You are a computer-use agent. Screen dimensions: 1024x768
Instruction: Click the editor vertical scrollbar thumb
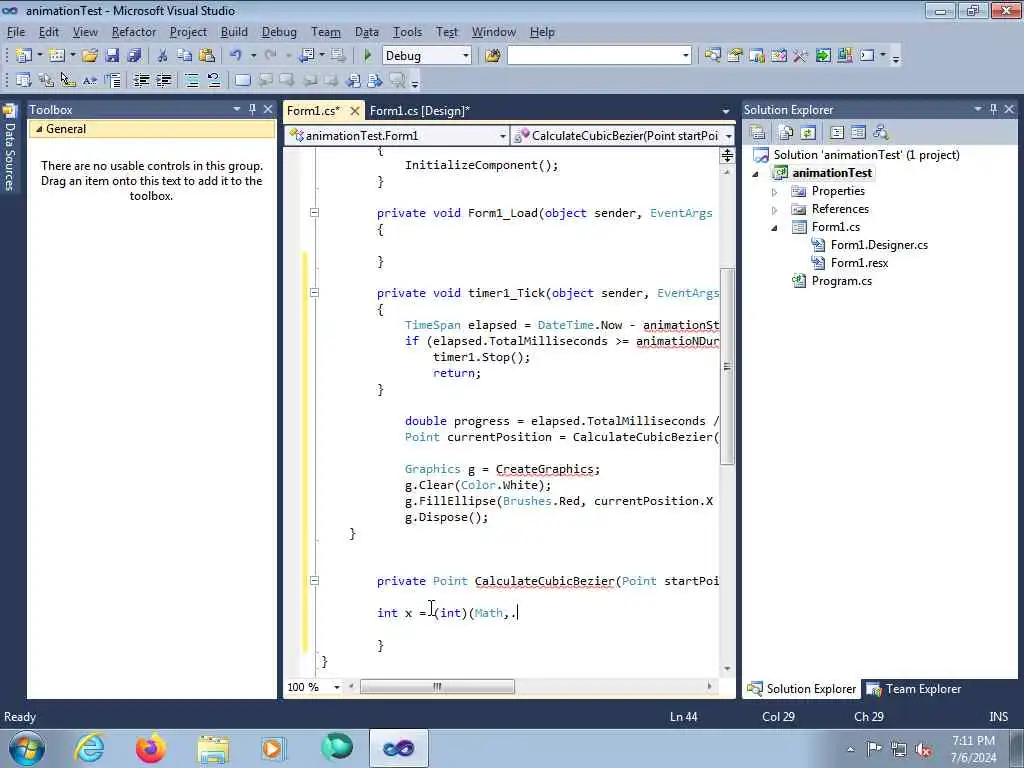tap(727, 366)
